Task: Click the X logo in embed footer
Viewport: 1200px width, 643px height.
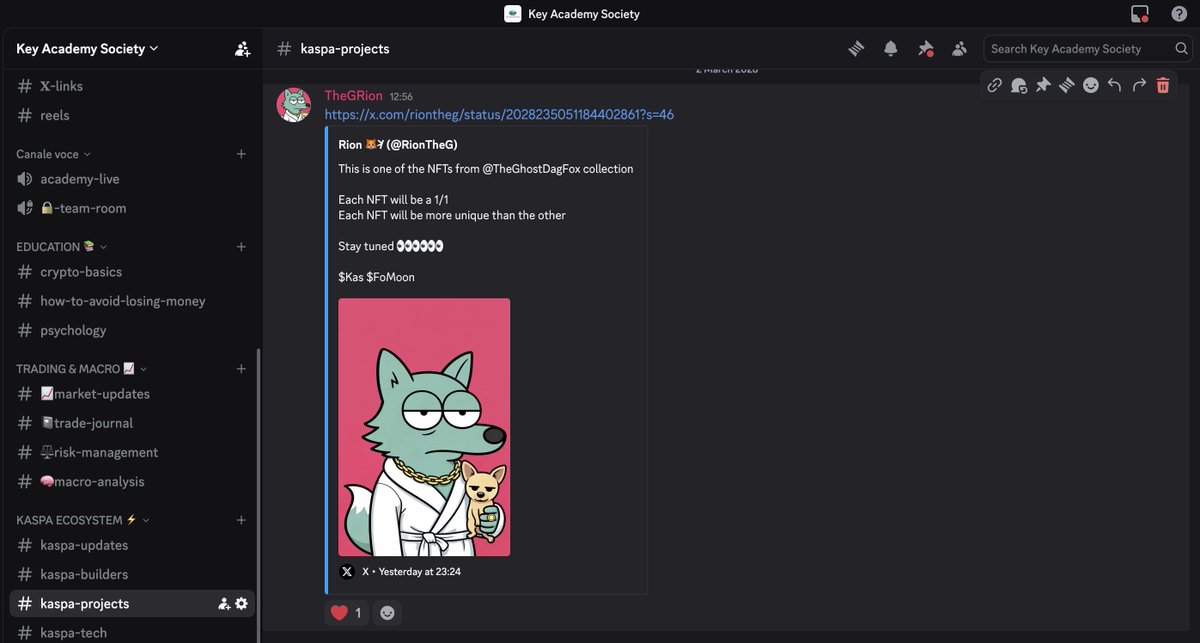Action: click(x=347, y=572)
